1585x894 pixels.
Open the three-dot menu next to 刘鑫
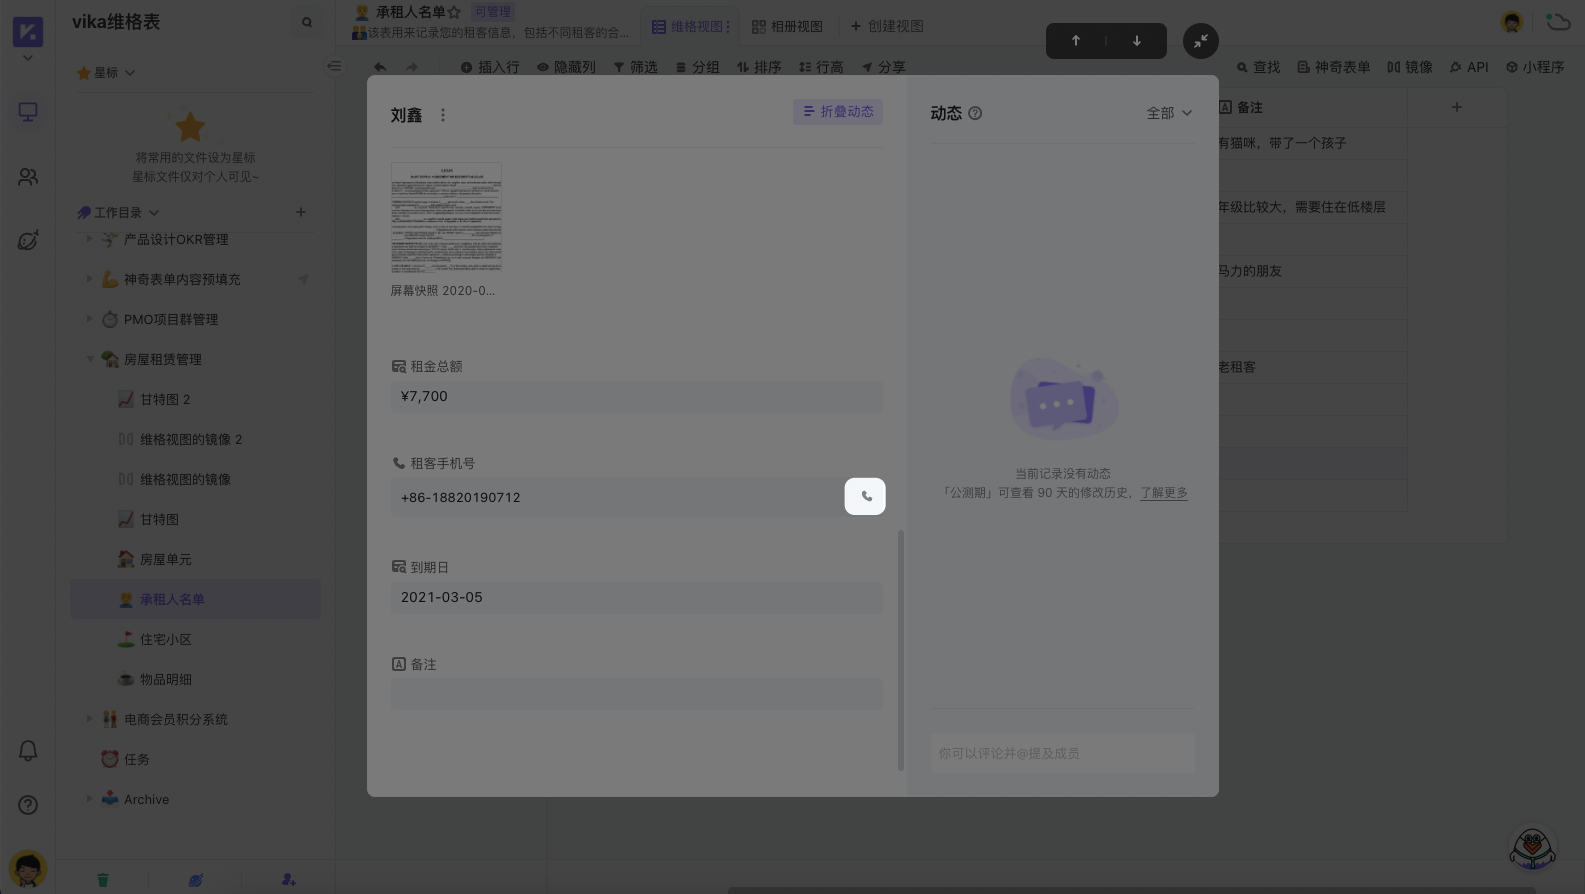pos(443,115)
